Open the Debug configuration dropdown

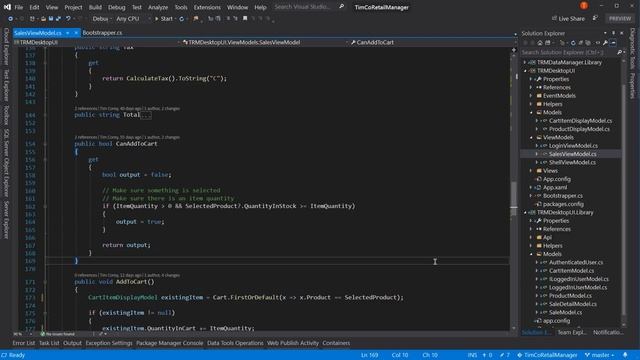click(x=101, y=19)
